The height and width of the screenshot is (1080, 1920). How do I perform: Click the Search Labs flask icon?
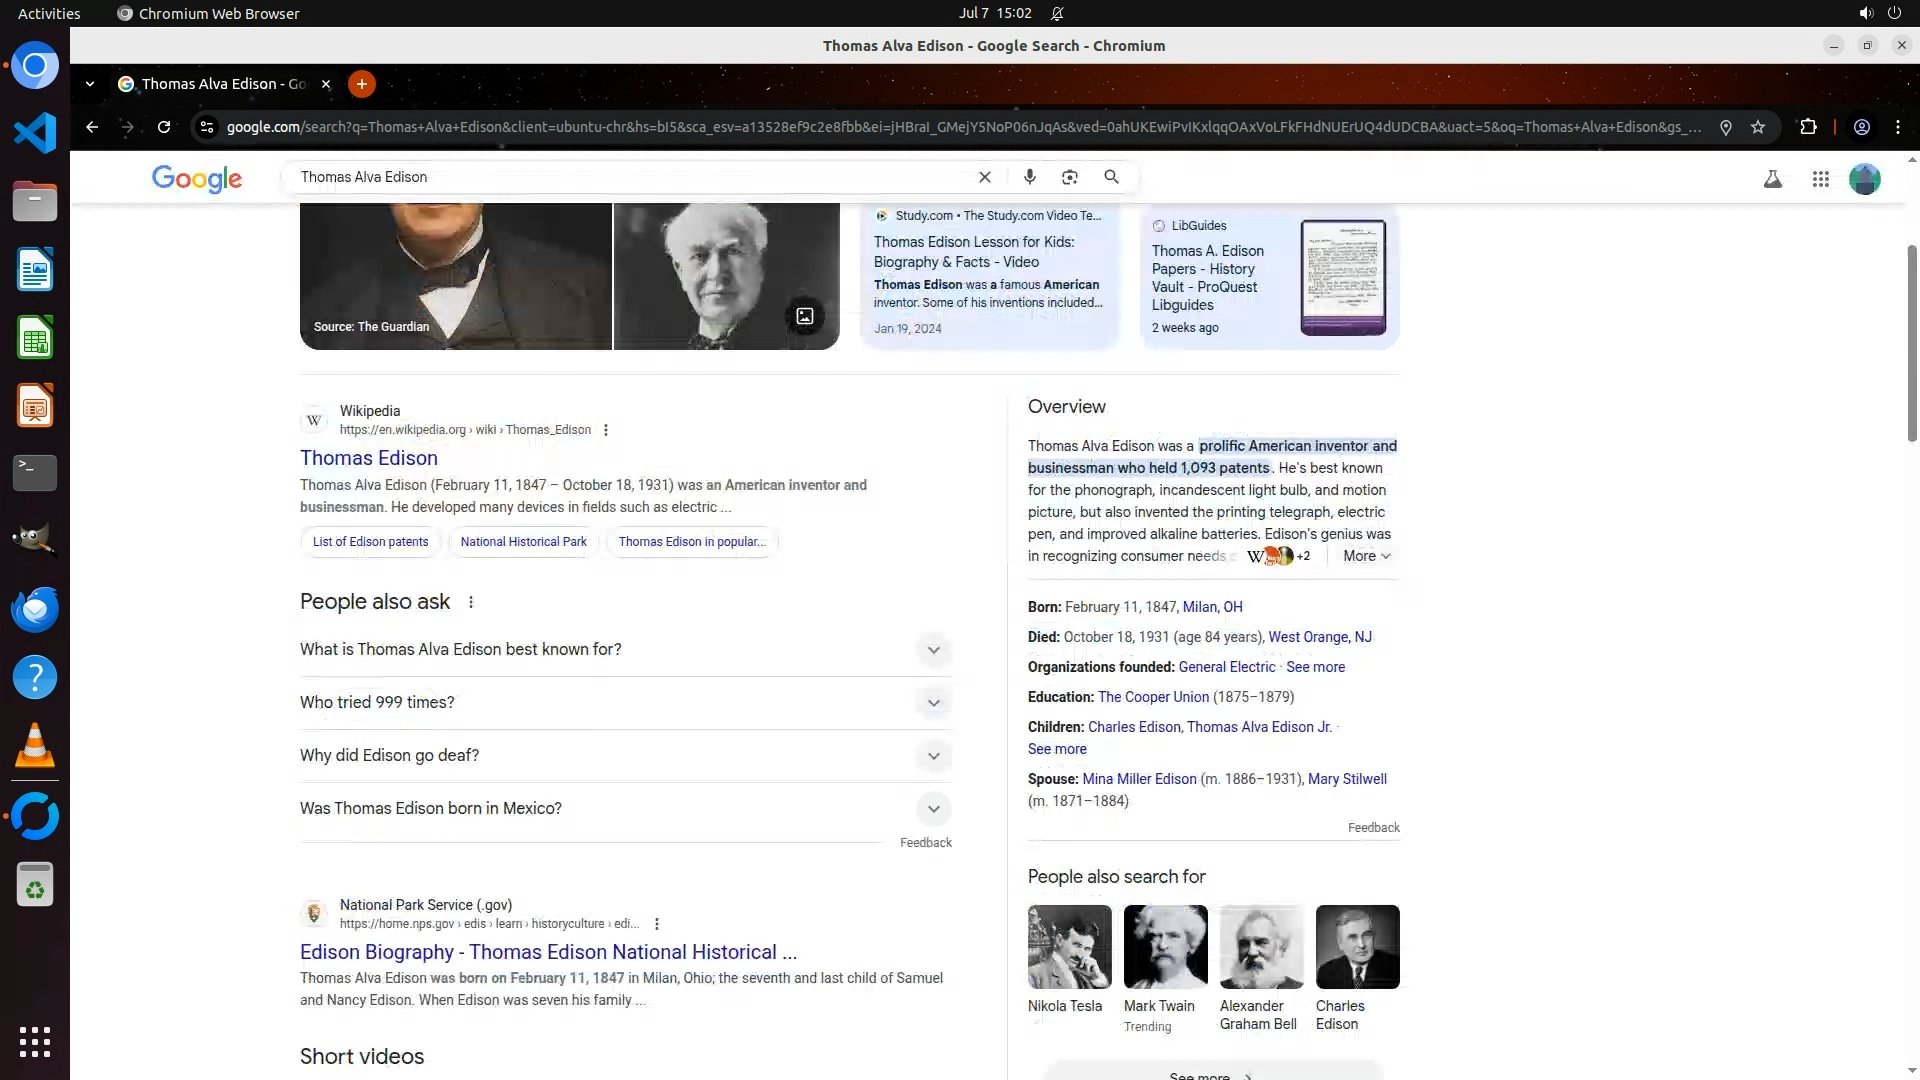(1772, 179)
